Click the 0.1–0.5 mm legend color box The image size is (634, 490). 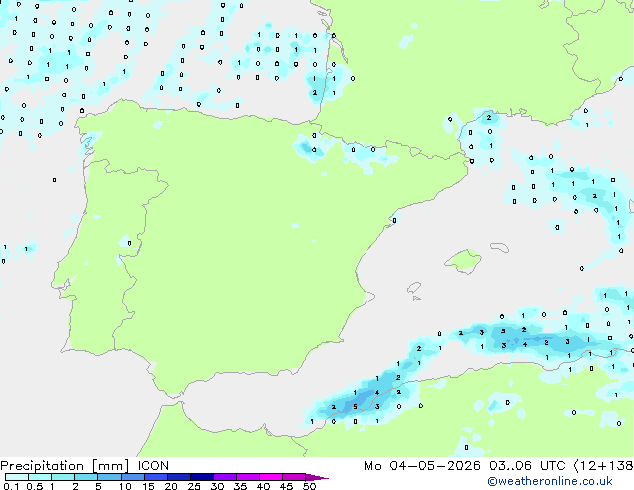click(17, 477)
